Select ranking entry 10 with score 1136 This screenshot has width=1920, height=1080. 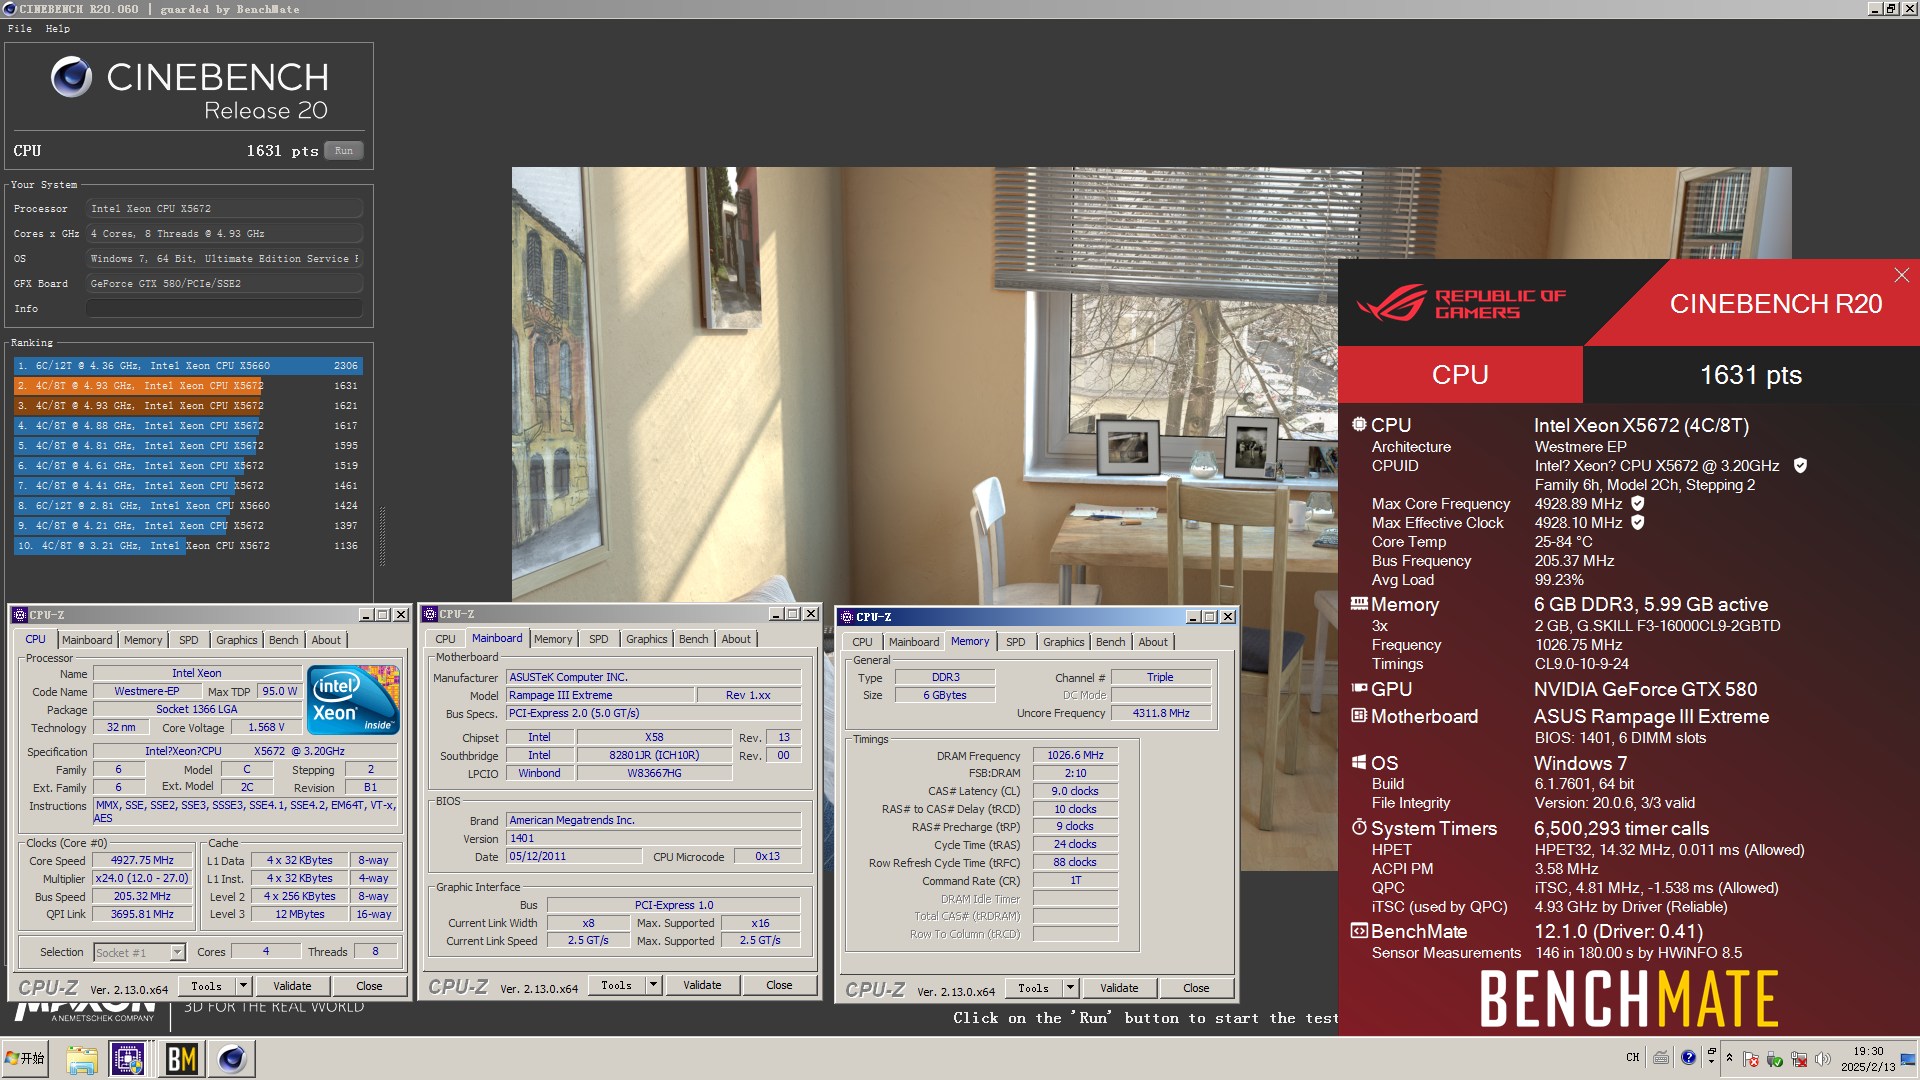pyautogui.click(x=187, y=546)
